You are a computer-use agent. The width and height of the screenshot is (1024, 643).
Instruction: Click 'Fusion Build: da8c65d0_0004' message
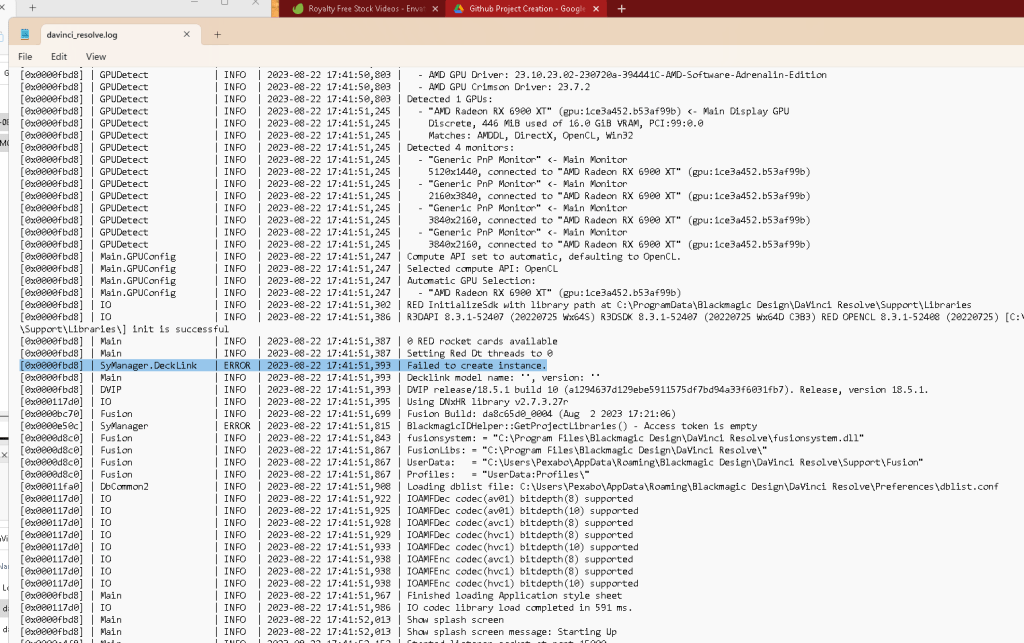(541, 414)
